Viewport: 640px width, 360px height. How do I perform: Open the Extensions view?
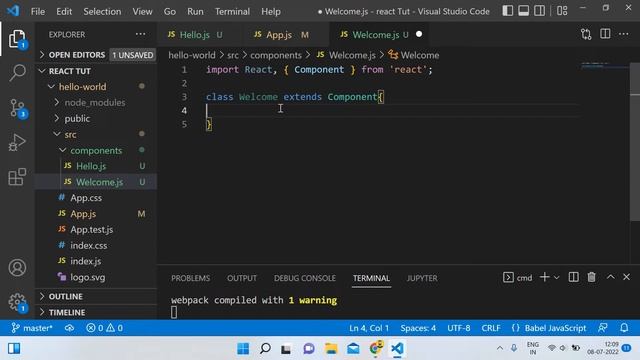pyautogui.click(x=17, y=177)
